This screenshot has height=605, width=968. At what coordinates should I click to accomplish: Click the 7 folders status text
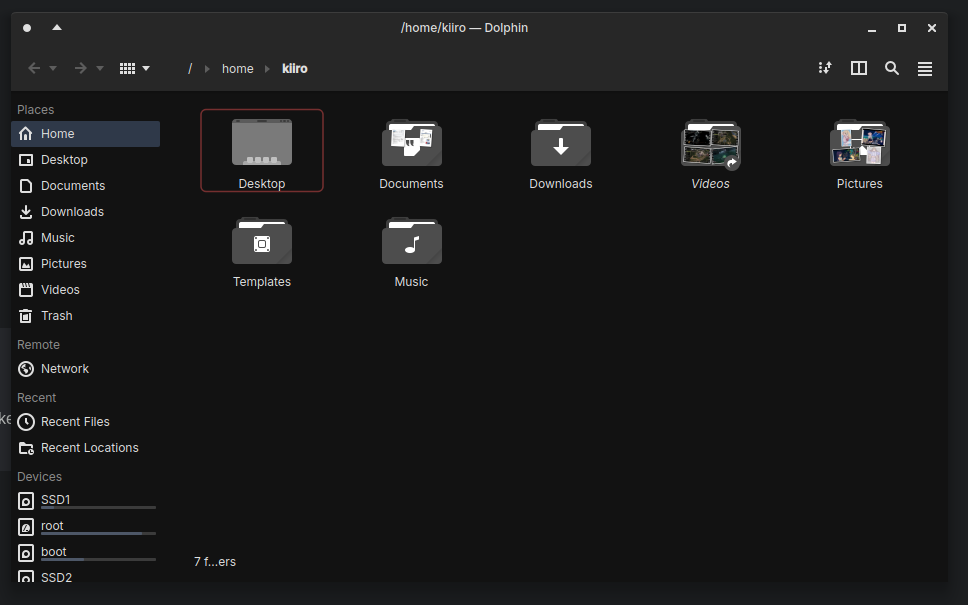point(215,562)
